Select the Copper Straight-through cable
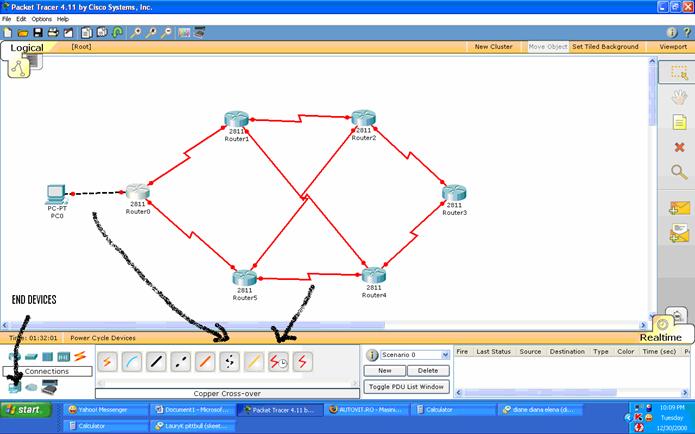 coord(157,361)
